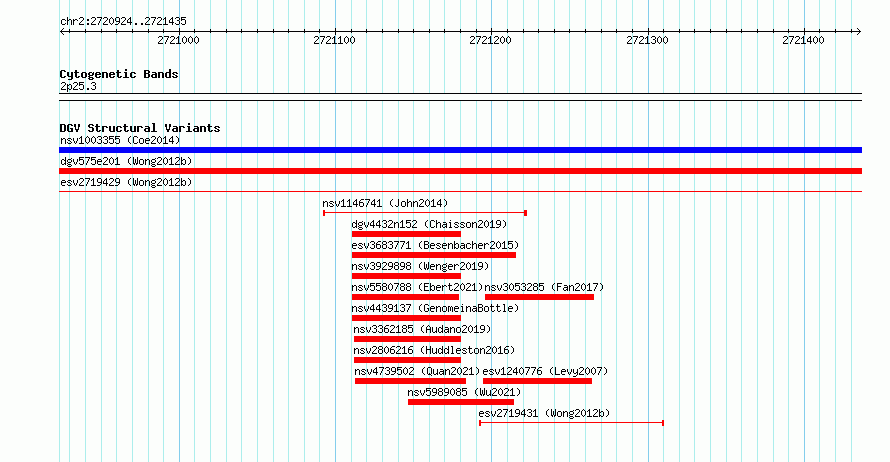Select the red bar under nsv3053285
Viewport: 890px width, 462px height.
(539, 297)
